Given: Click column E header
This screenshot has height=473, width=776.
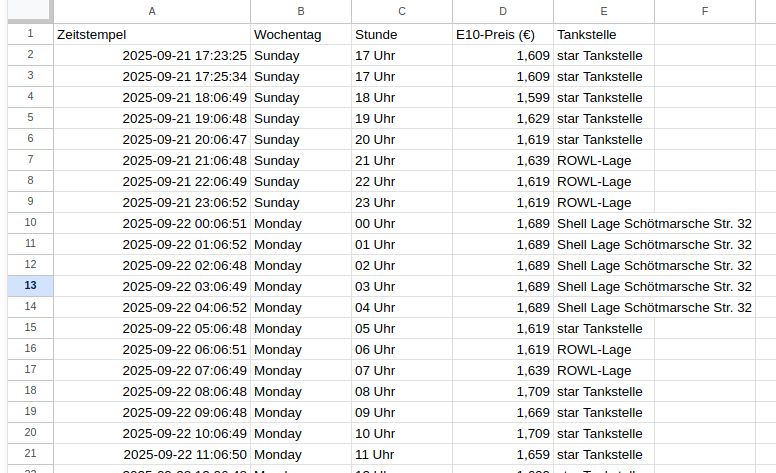Looking at the screenshot, I should click(x=604, y=11).
